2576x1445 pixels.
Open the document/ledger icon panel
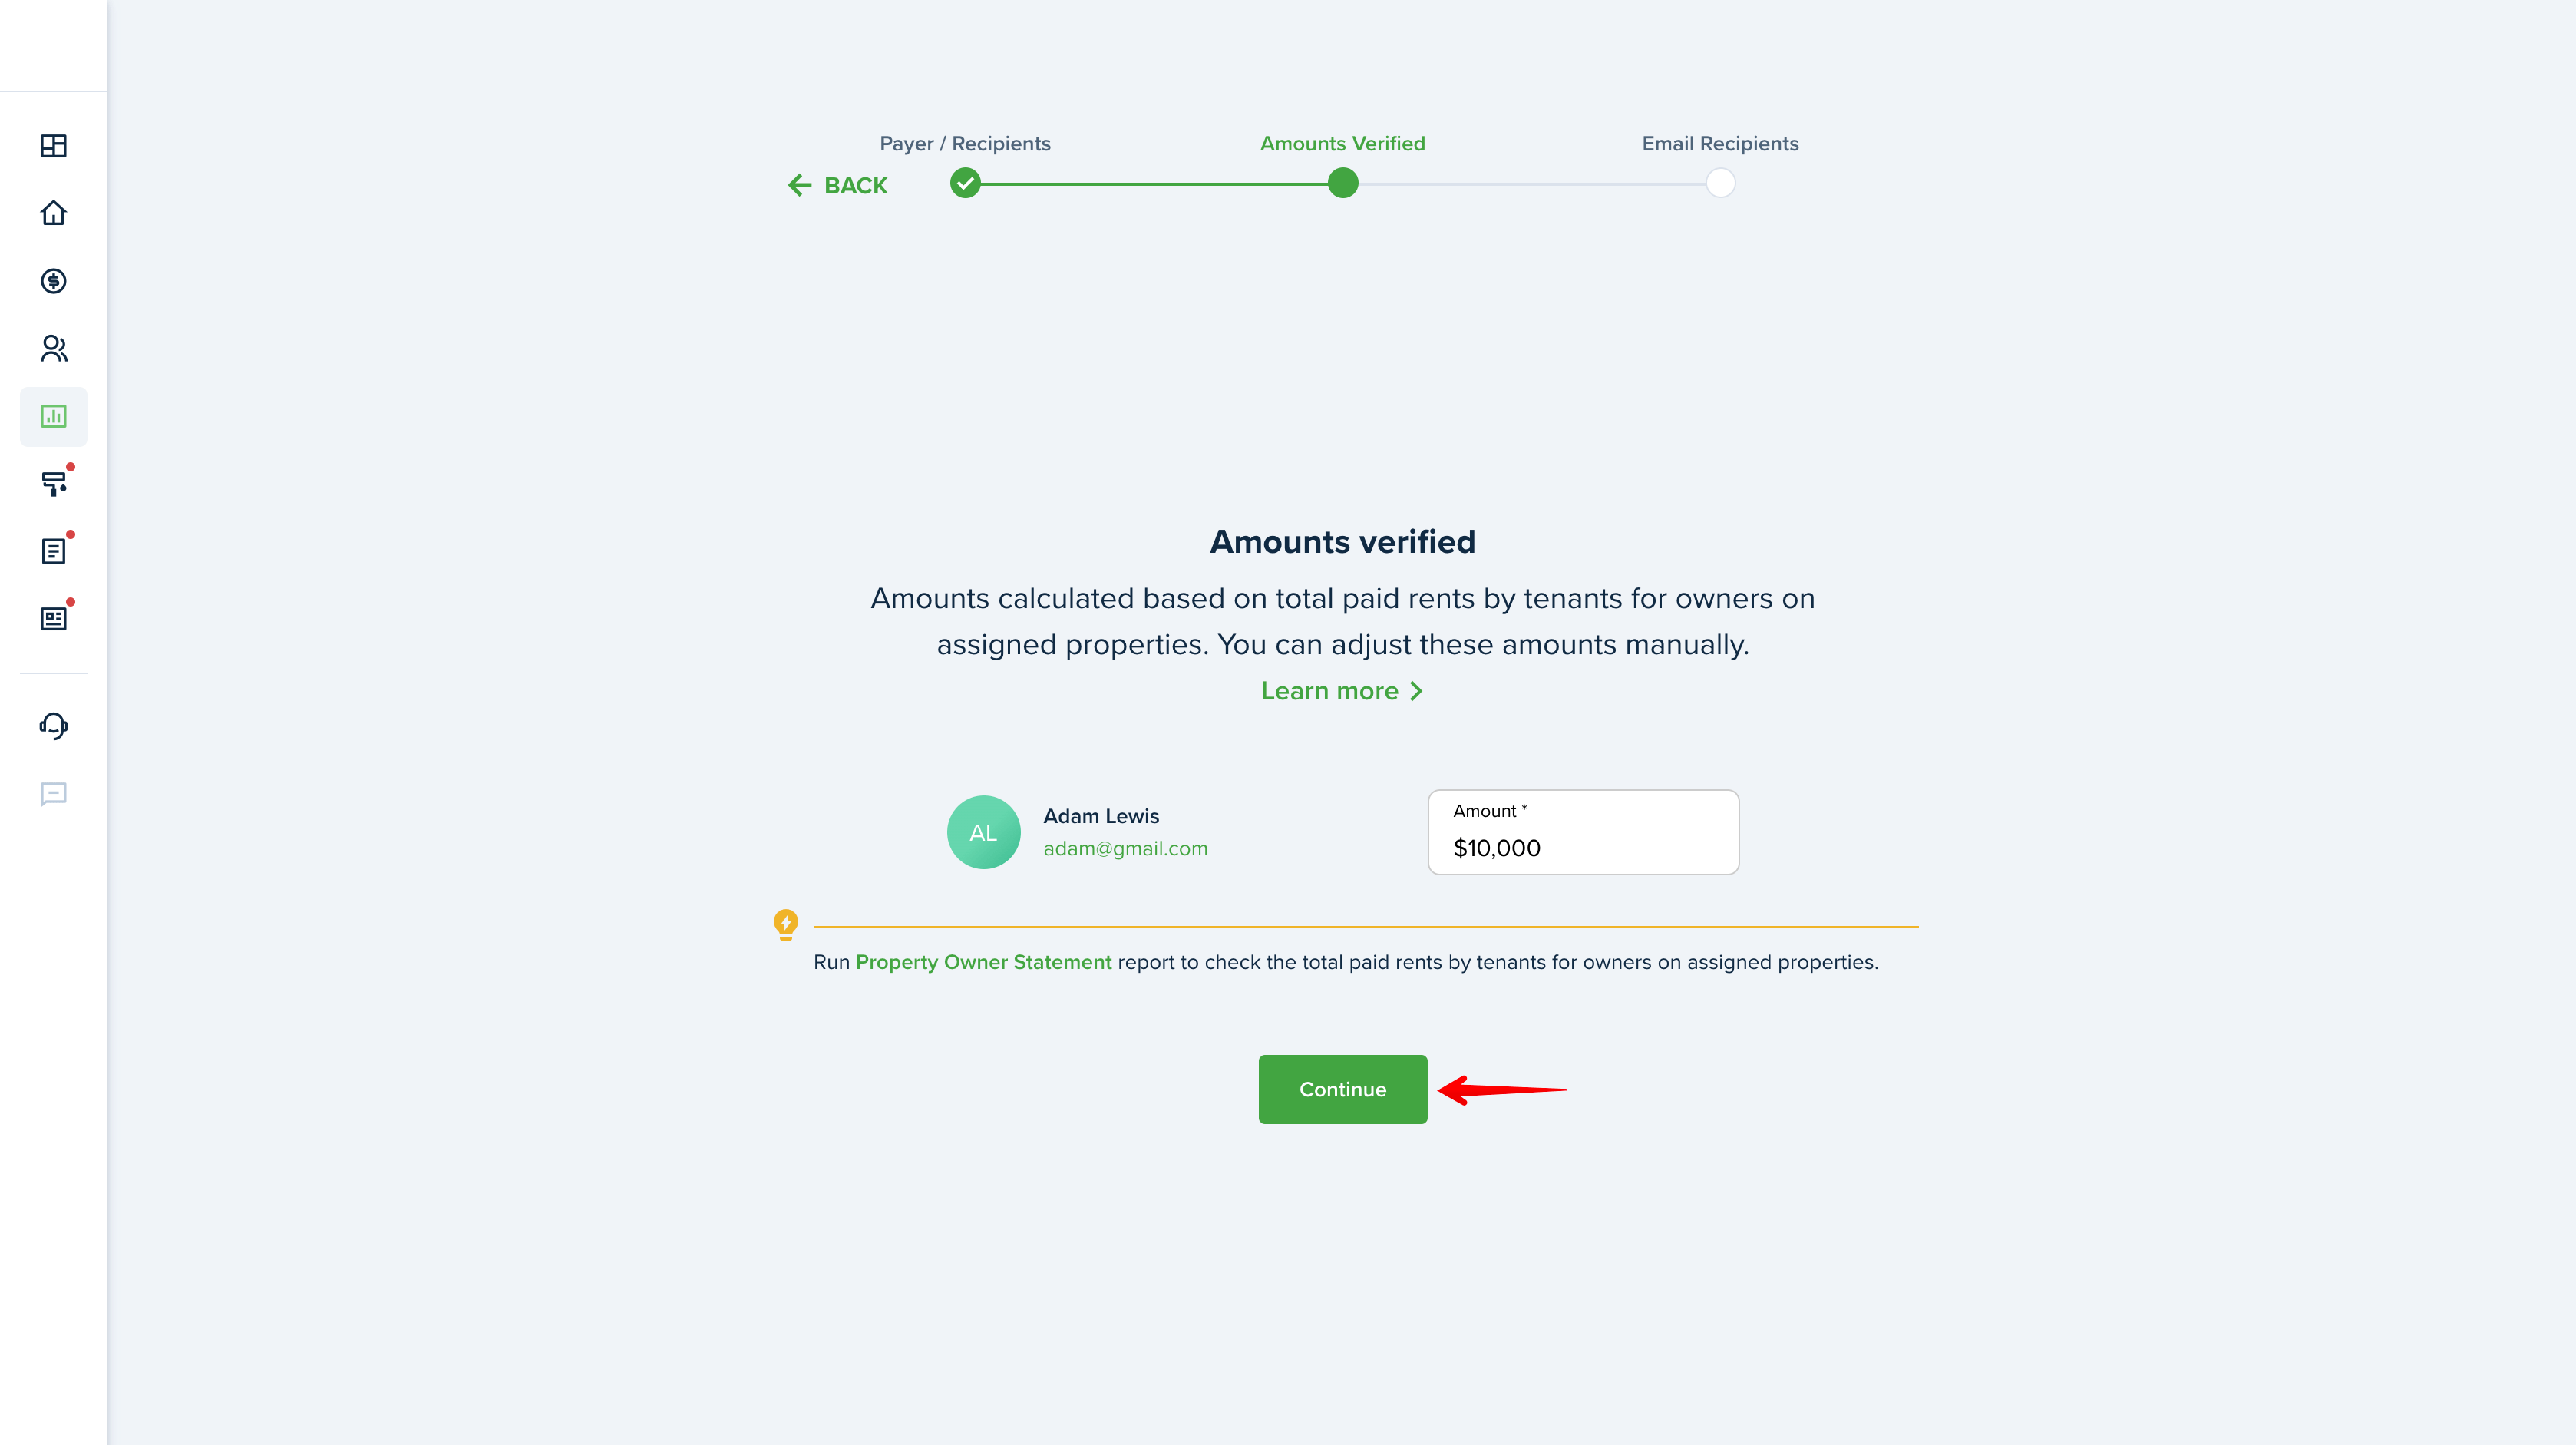[x=53, y=550]
